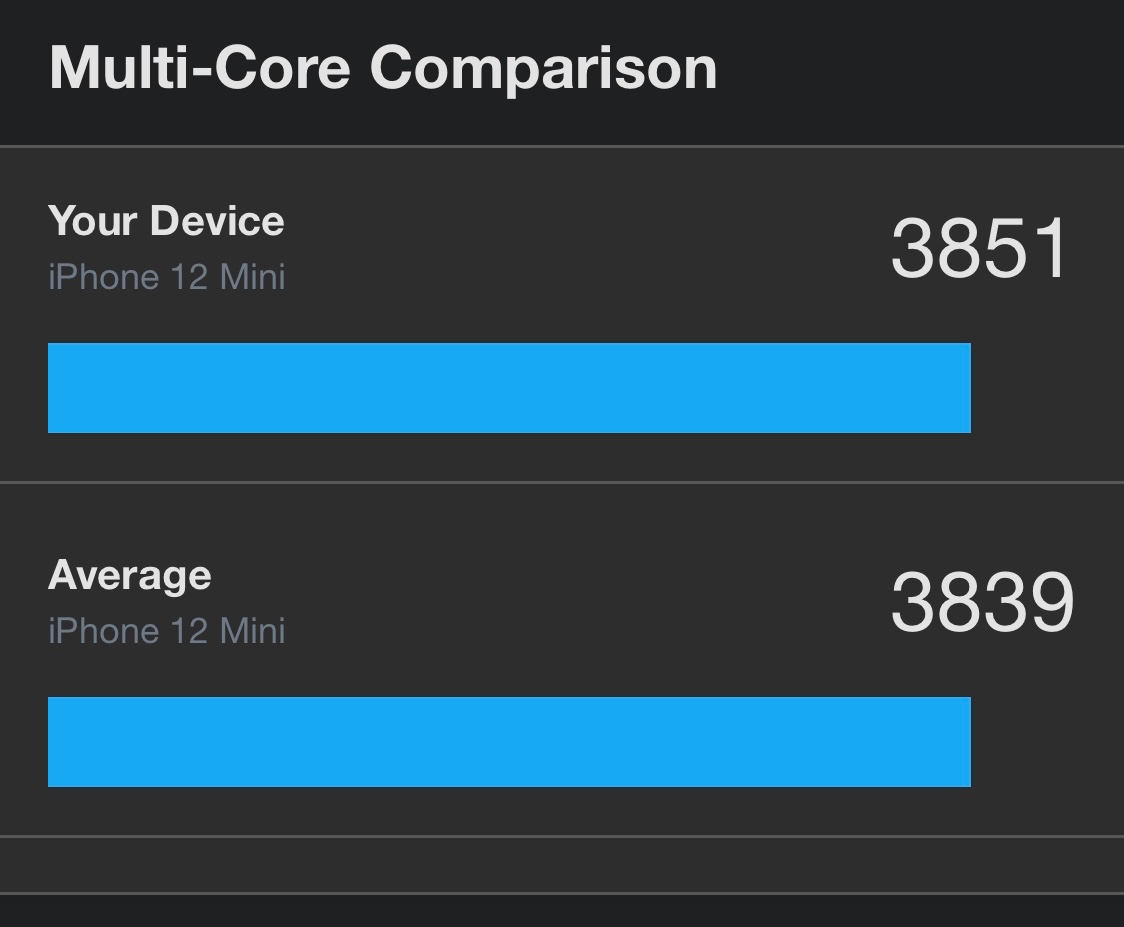Click the divider line under the title header

[562, 146]
